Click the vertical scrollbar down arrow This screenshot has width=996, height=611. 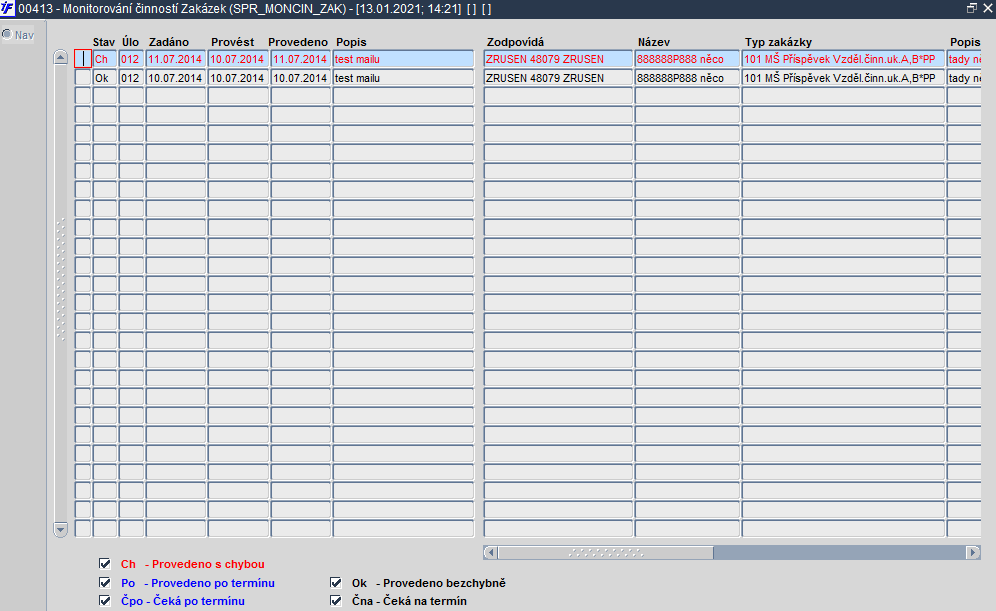(60, 529)
